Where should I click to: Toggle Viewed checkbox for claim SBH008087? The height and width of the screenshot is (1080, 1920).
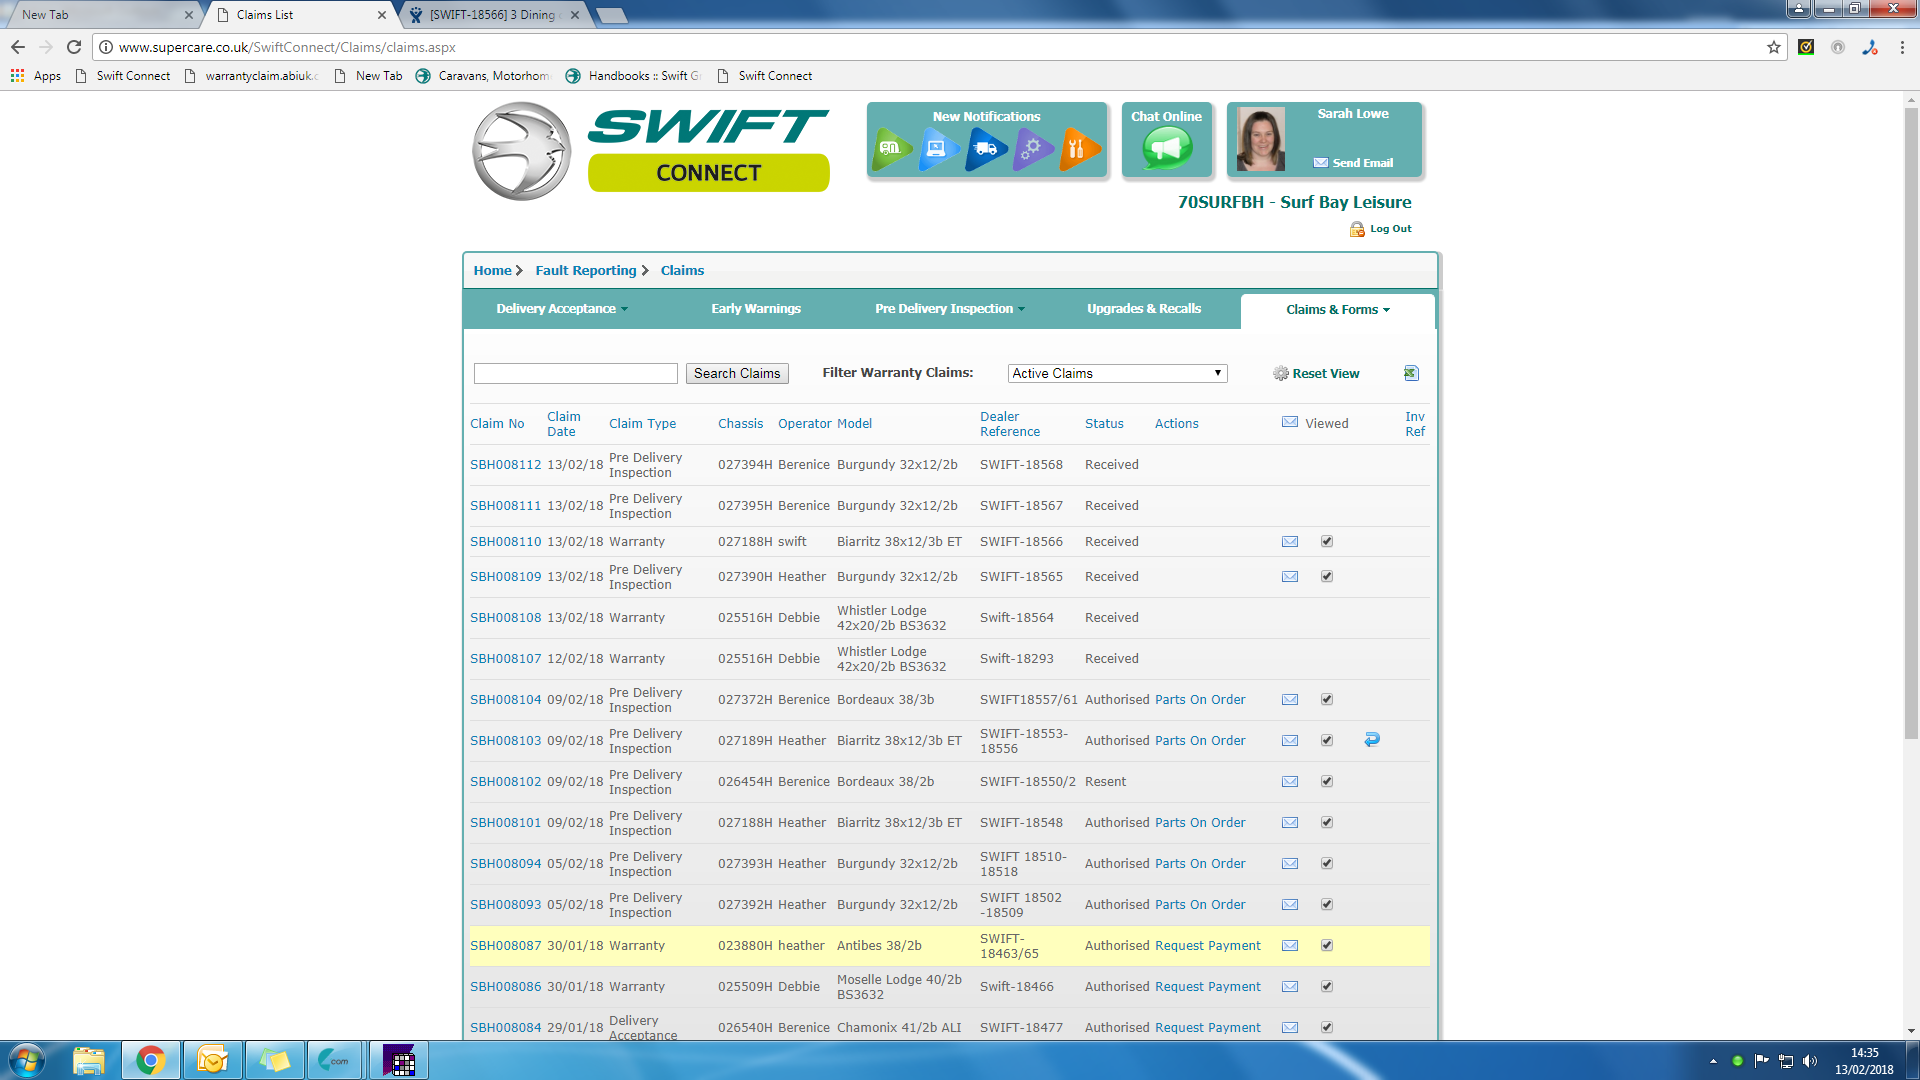(1327, 946)
